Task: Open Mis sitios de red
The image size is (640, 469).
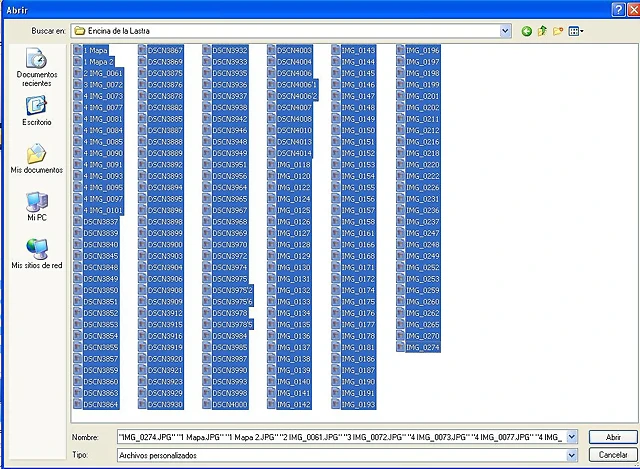Action: point(37,253)
